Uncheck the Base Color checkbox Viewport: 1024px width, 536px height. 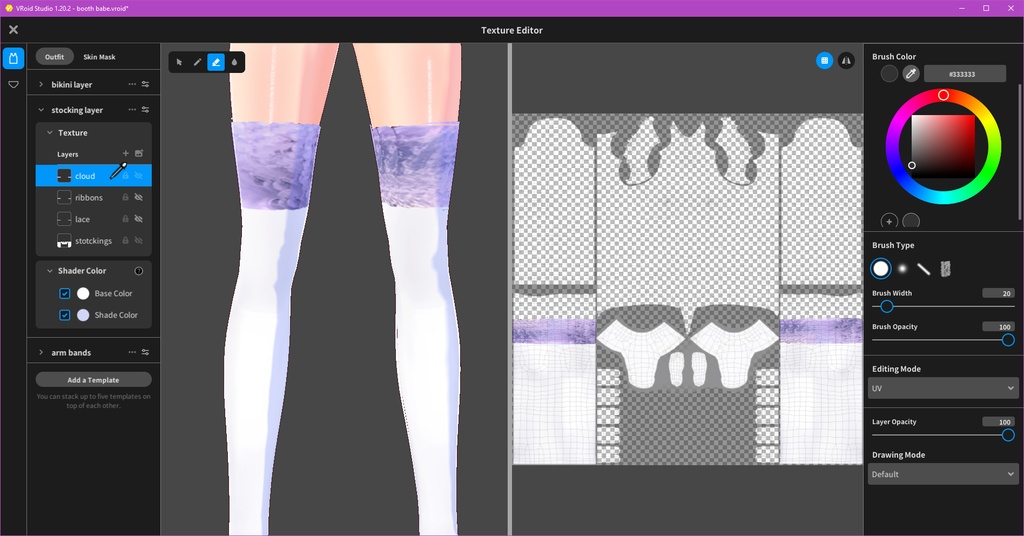(x=65, y=293)
